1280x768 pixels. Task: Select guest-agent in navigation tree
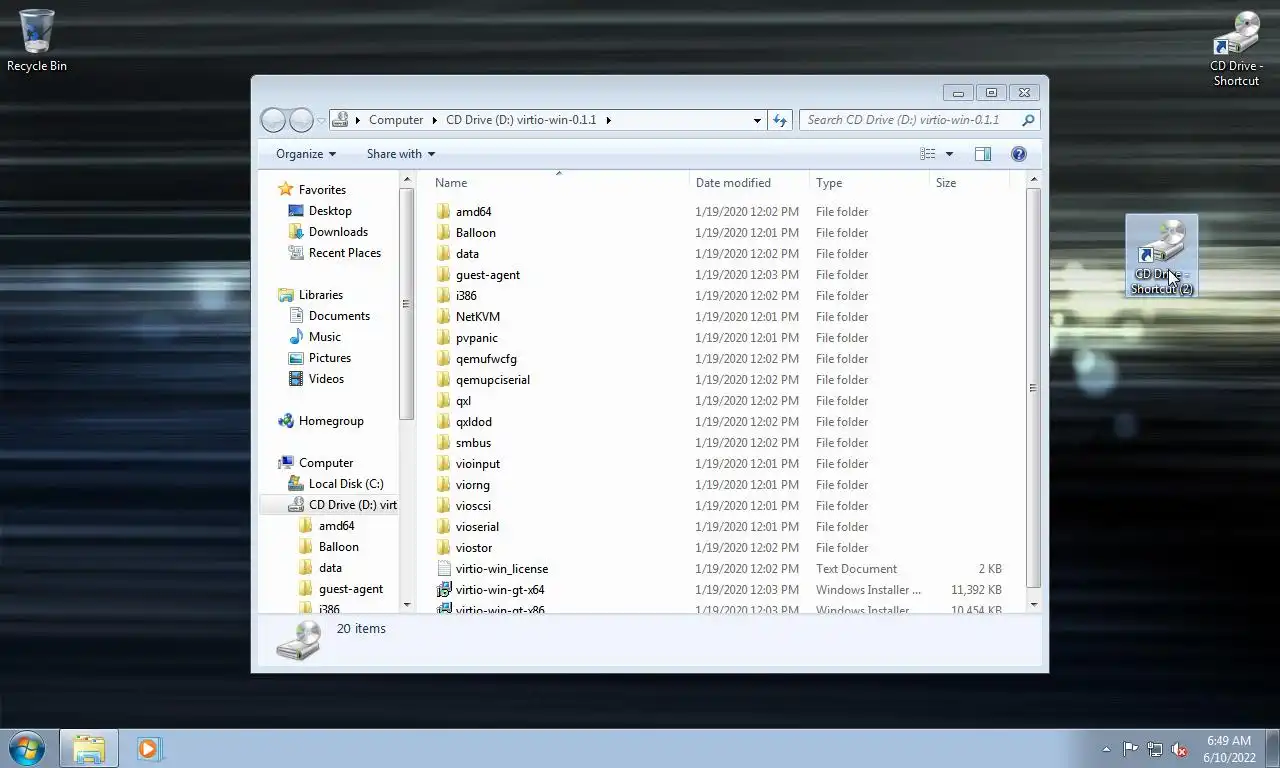(351, 589)
